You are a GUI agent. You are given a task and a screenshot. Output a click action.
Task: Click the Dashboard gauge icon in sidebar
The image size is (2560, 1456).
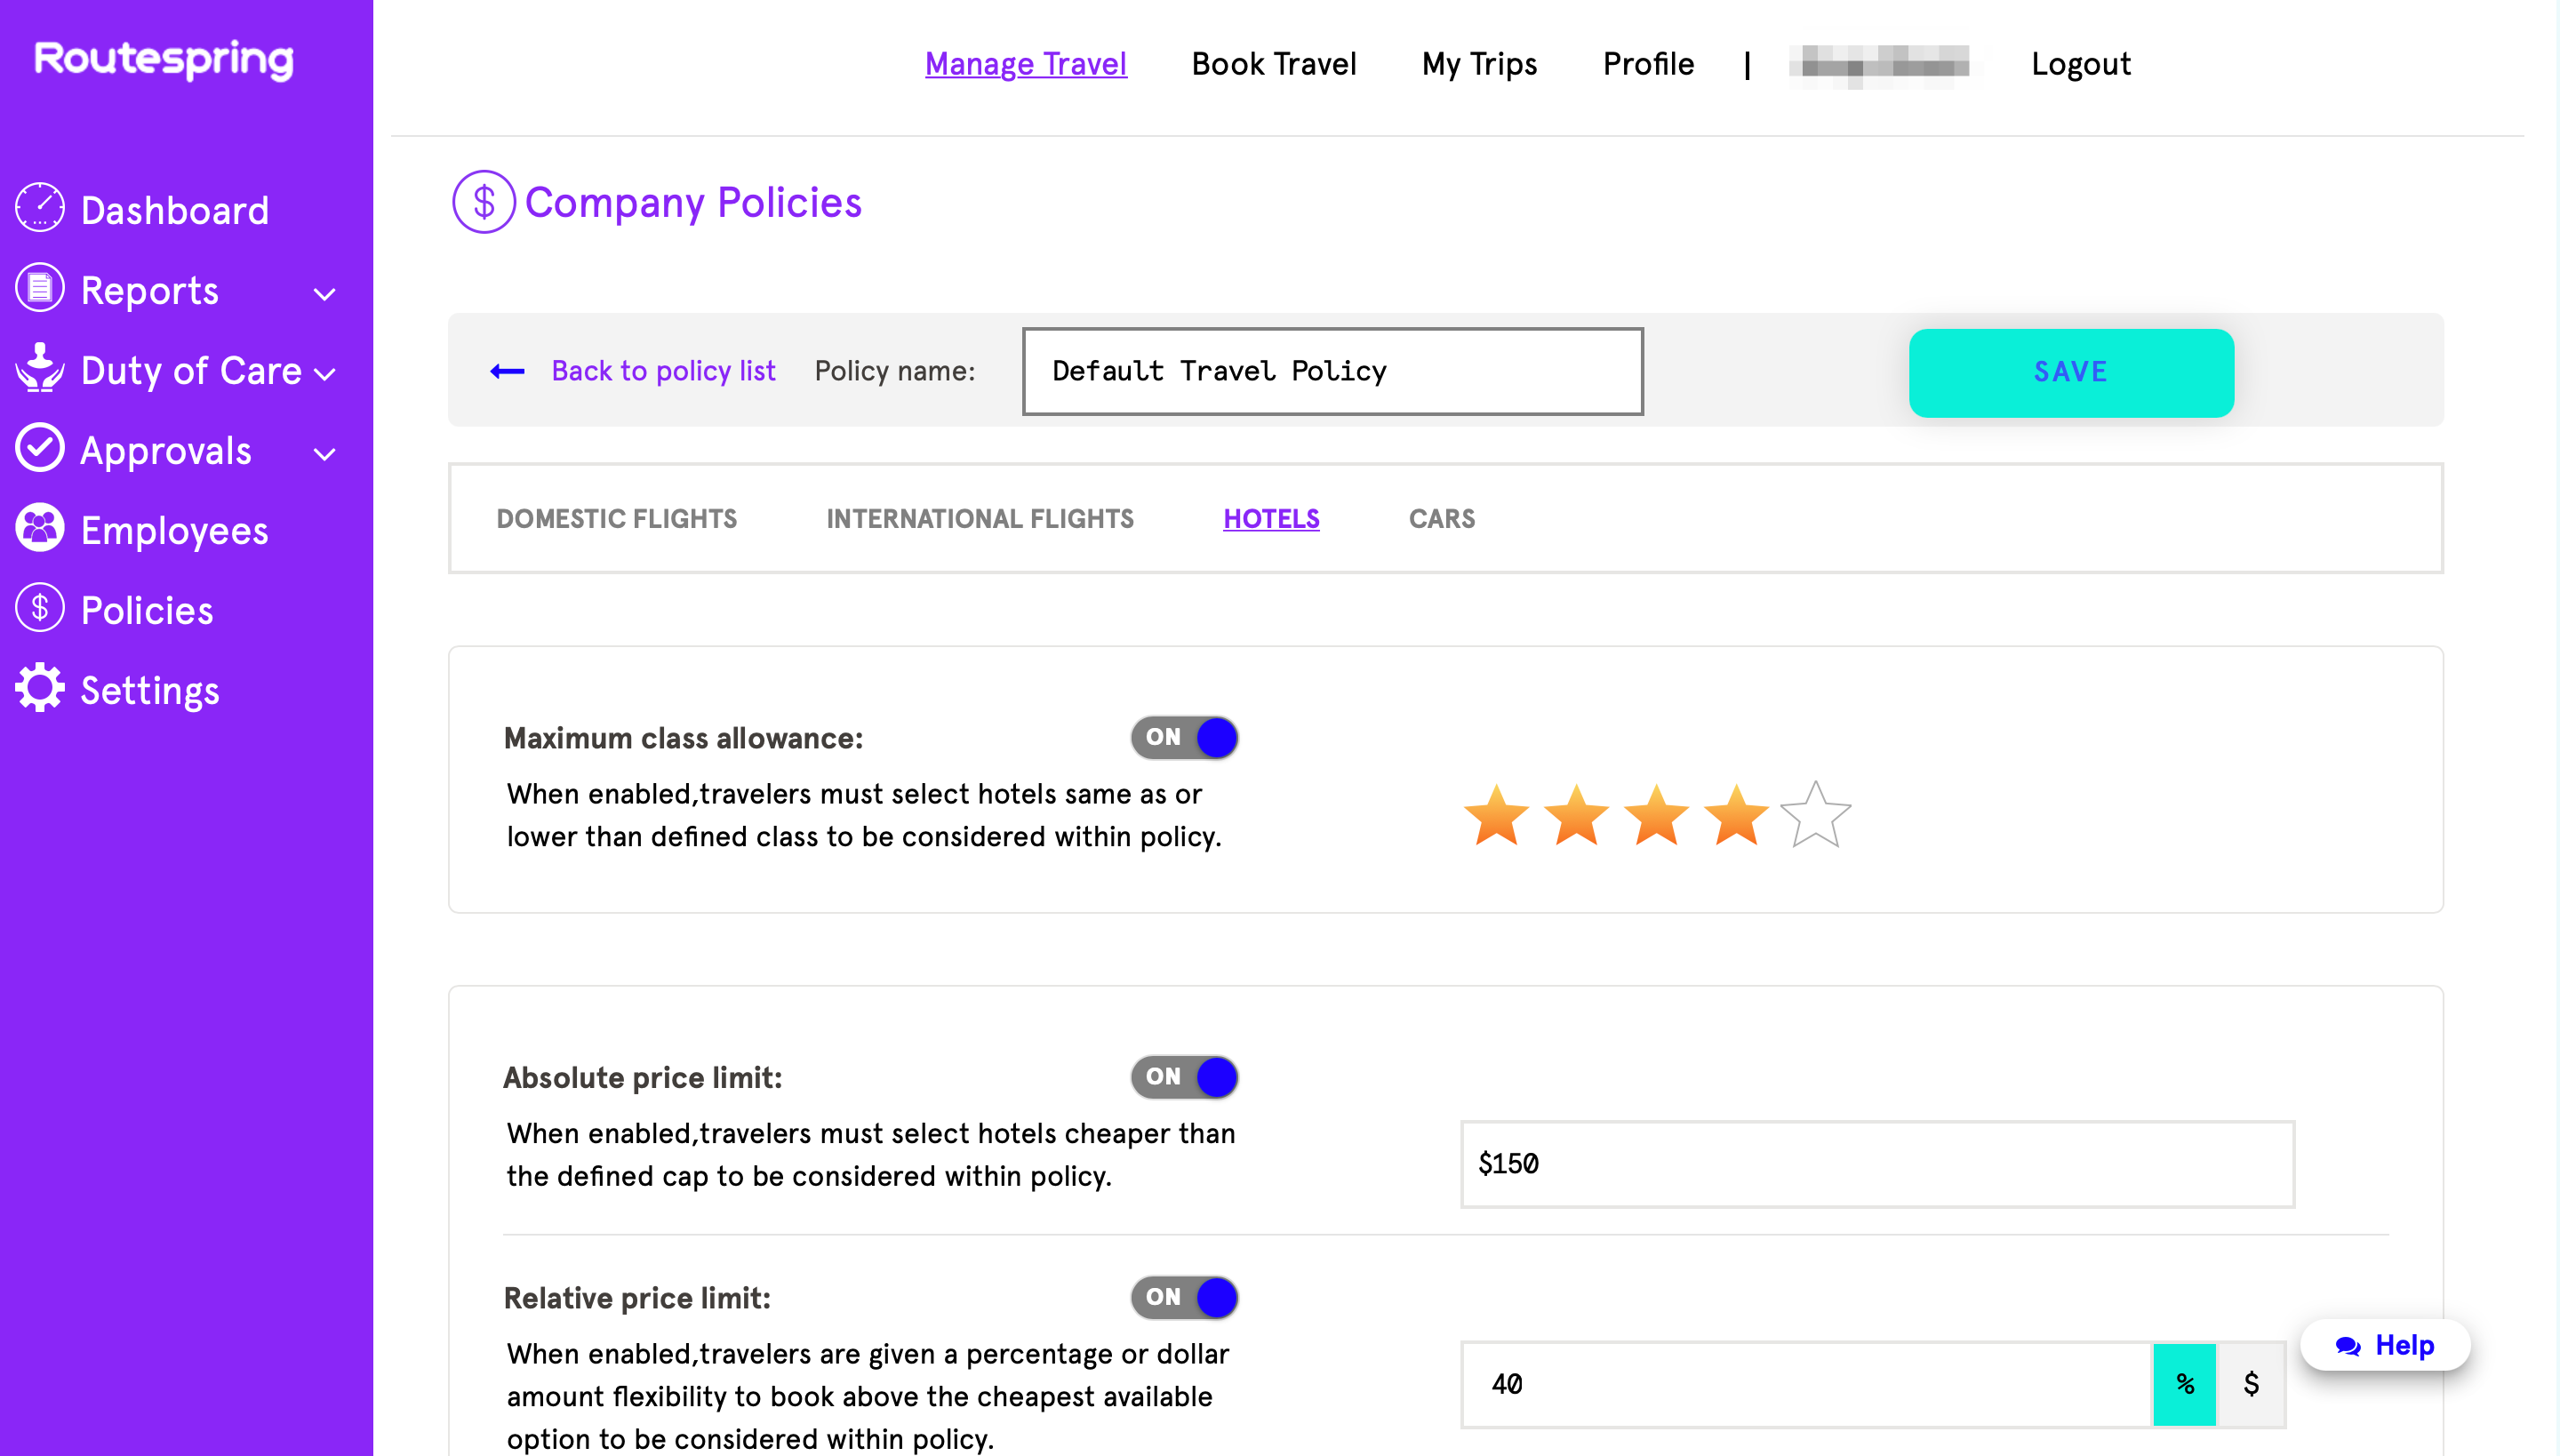point(40,208)
